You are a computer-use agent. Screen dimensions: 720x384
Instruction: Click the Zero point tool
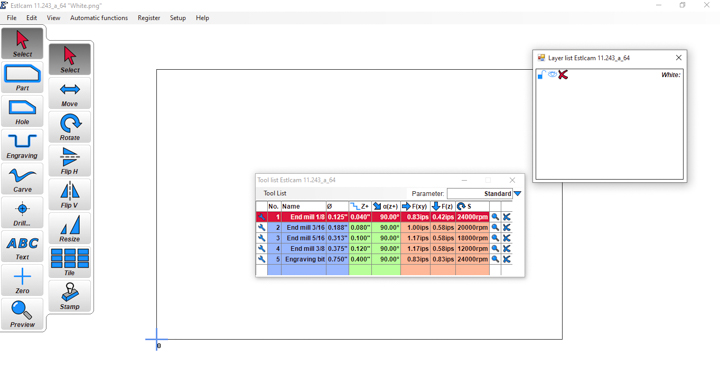22,281
